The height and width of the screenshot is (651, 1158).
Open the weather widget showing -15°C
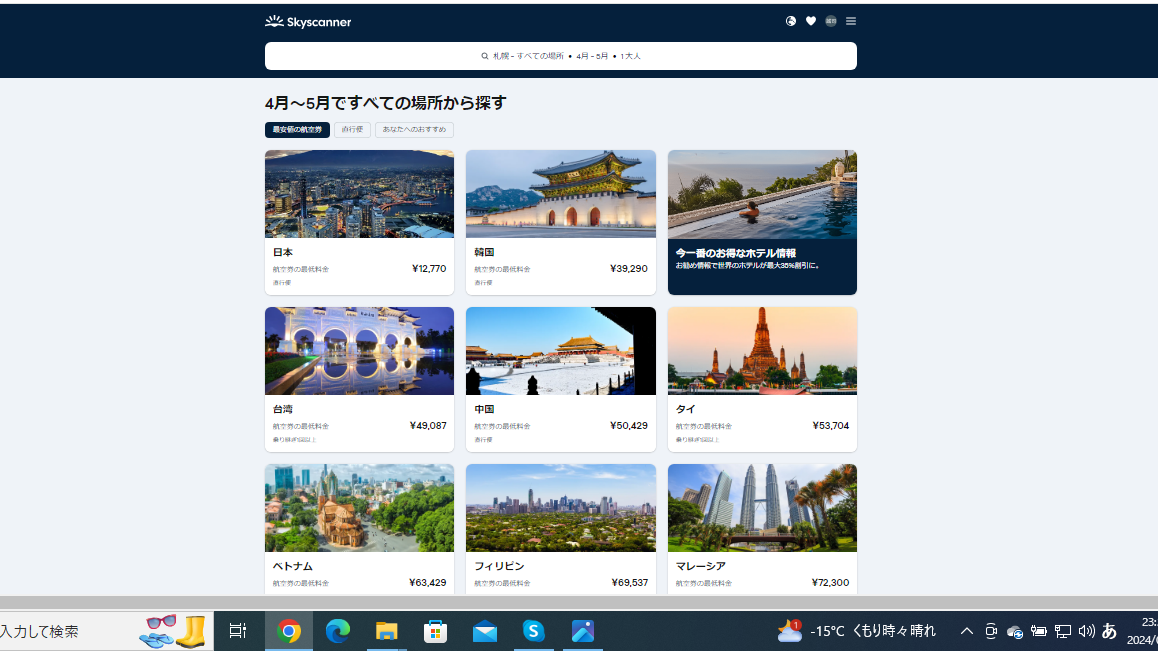point(857,631)
